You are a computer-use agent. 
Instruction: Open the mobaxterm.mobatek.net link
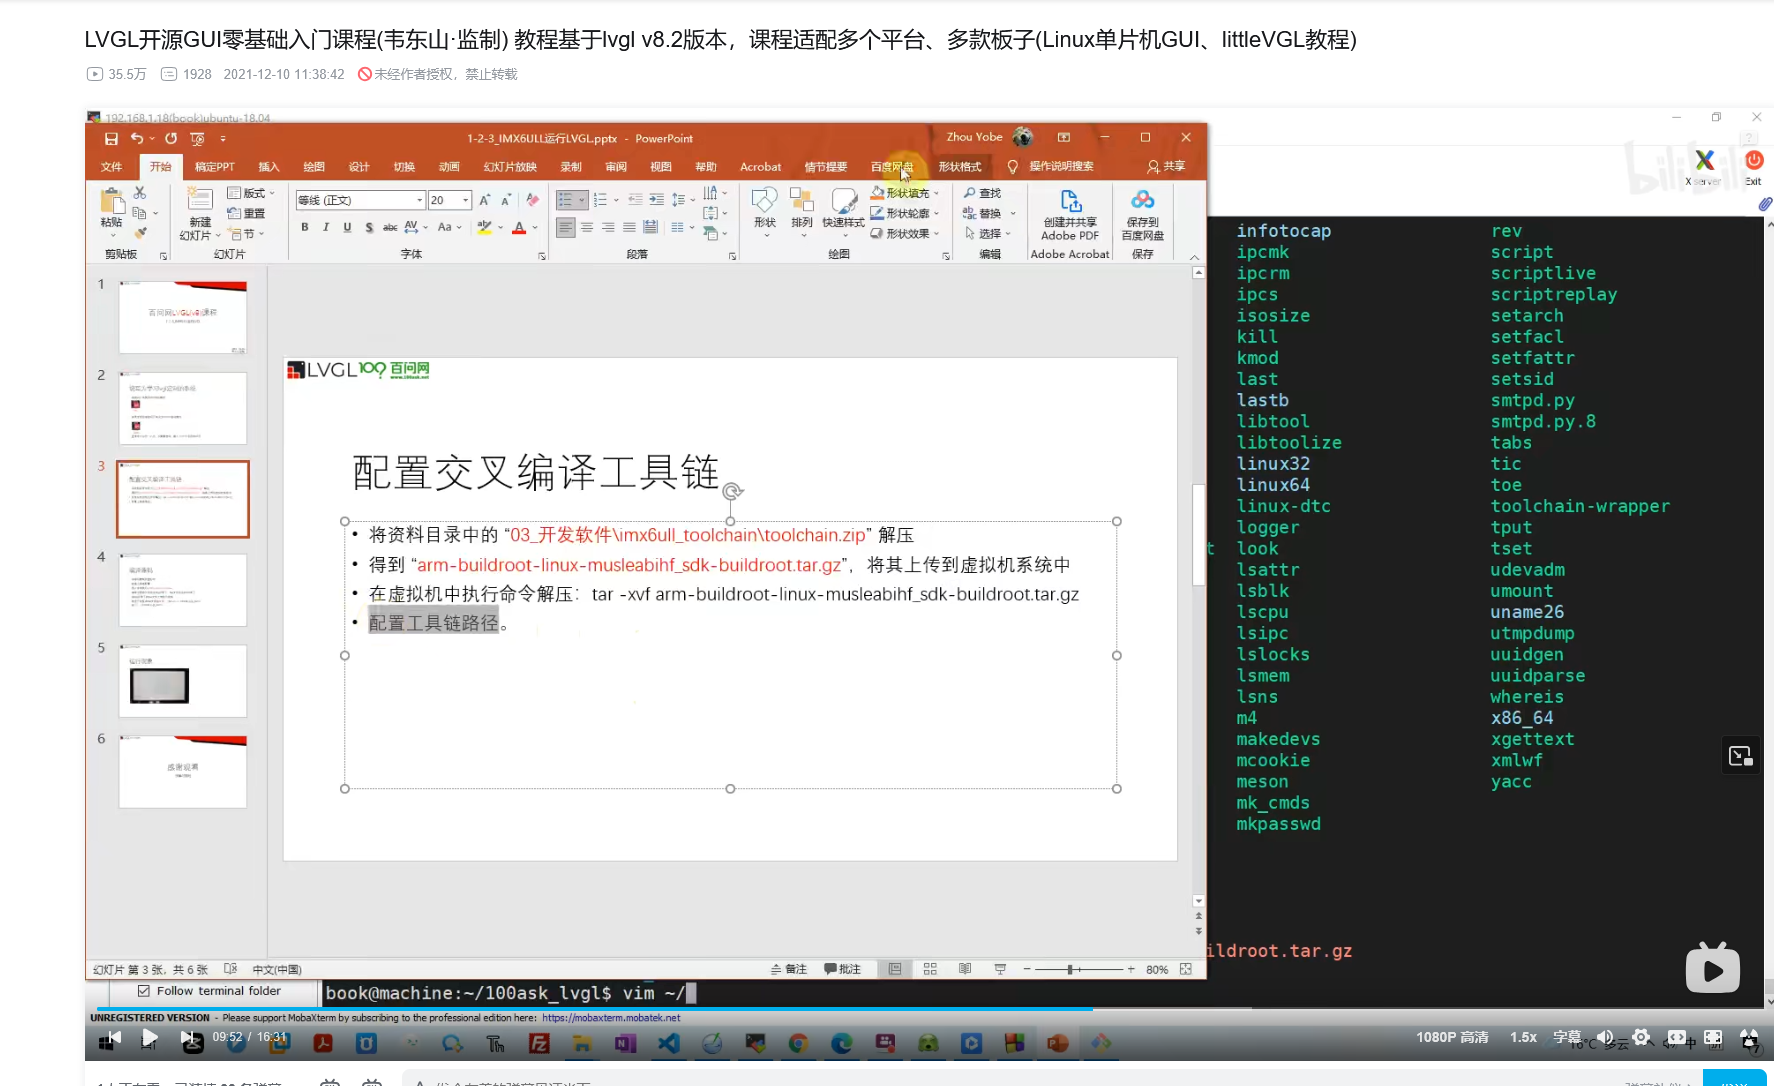(611, 1018)
